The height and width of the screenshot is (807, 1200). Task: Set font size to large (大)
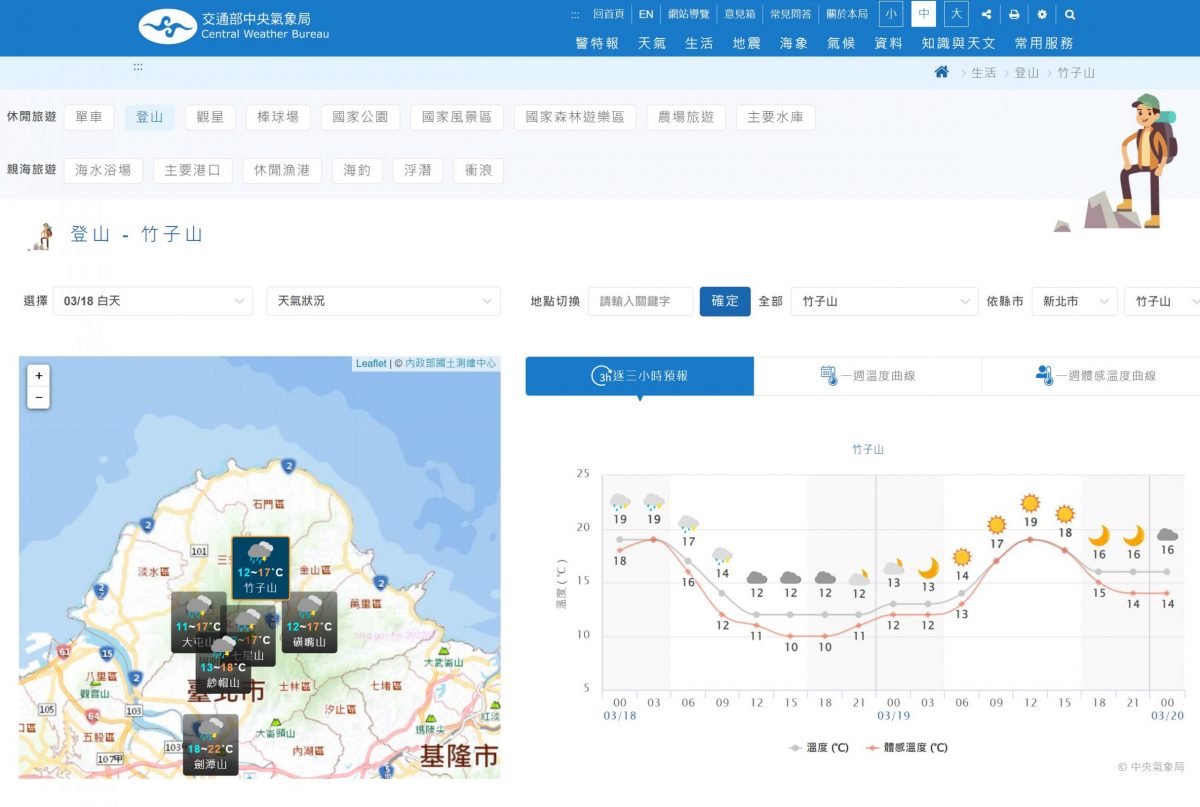click(x=957, y=14)
